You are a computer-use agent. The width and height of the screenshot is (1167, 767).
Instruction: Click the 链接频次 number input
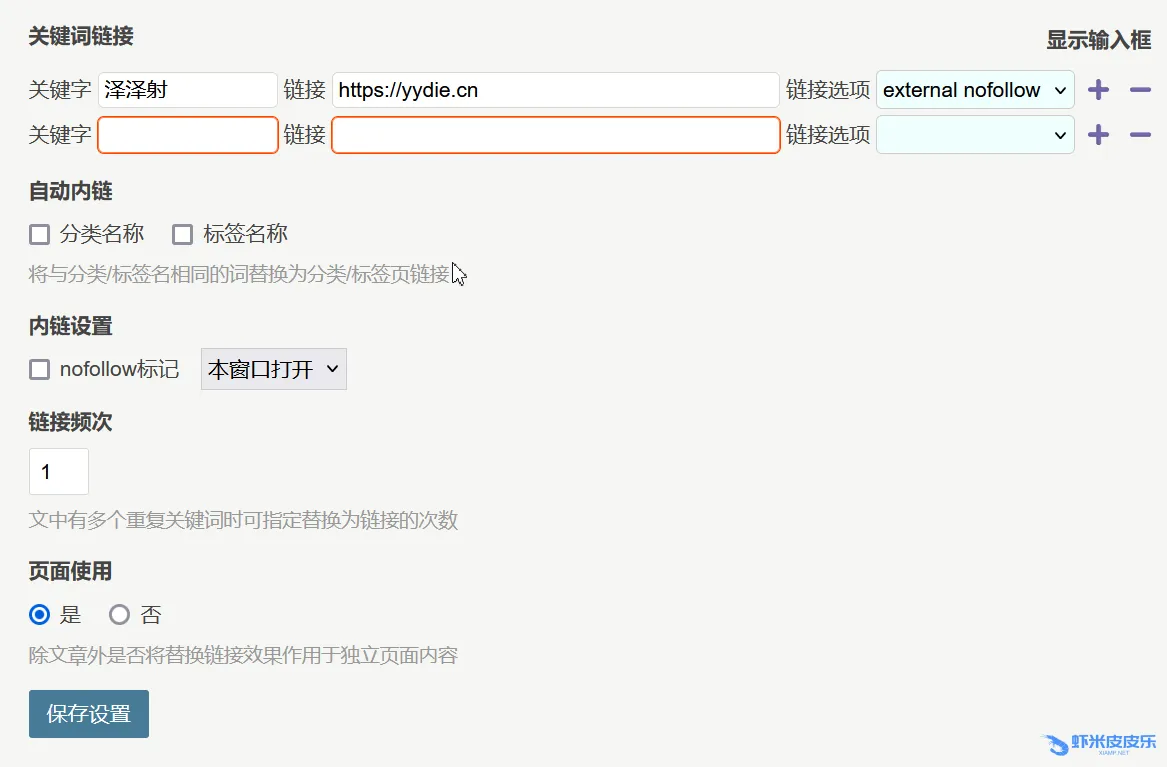click(59, 471)
